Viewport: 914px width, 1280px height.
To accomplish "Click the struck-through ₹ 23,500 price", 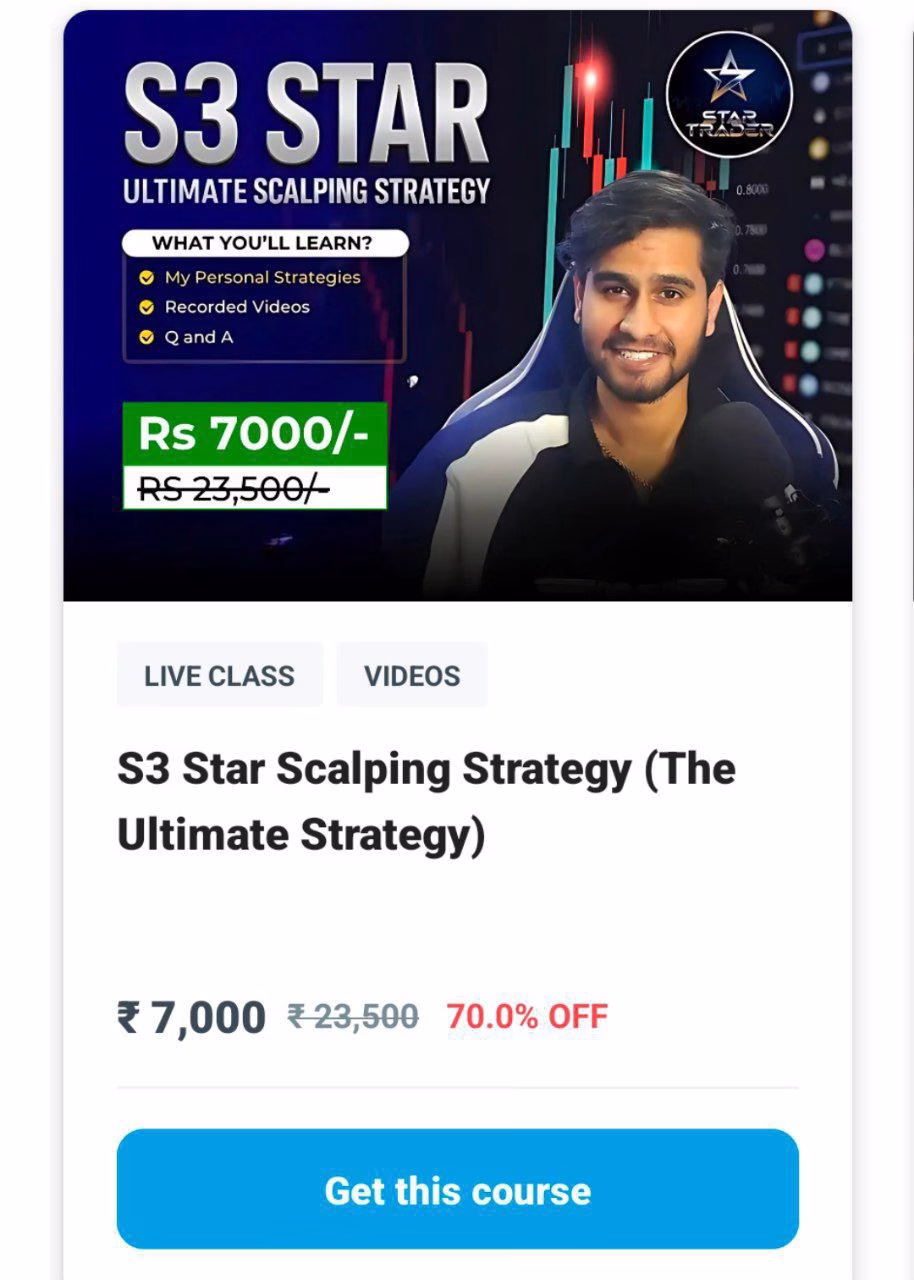I will [353, 1017].
